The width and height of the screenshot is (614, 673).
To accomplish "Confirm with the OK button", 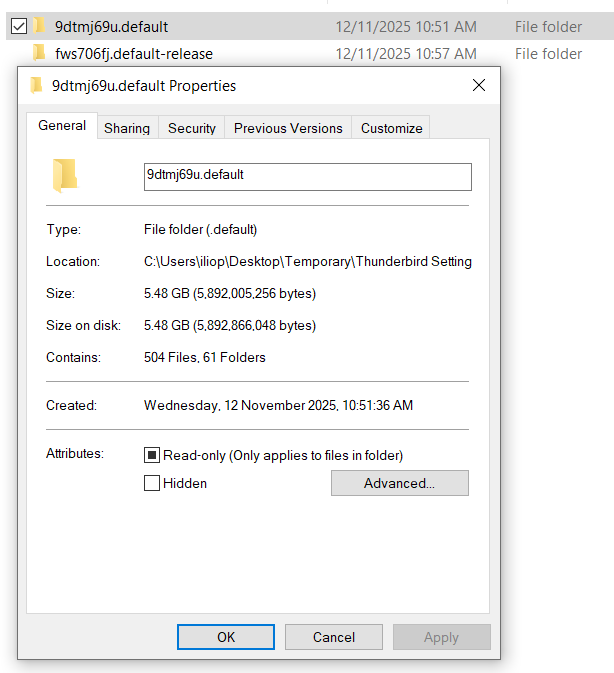I will tap(226, 637).
